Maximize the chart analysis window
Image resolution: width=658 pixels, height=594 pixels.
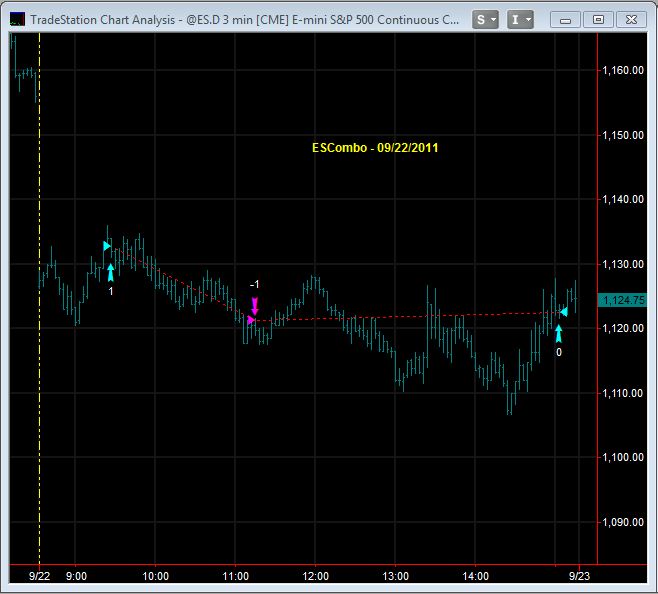click(x=599, y=18)
